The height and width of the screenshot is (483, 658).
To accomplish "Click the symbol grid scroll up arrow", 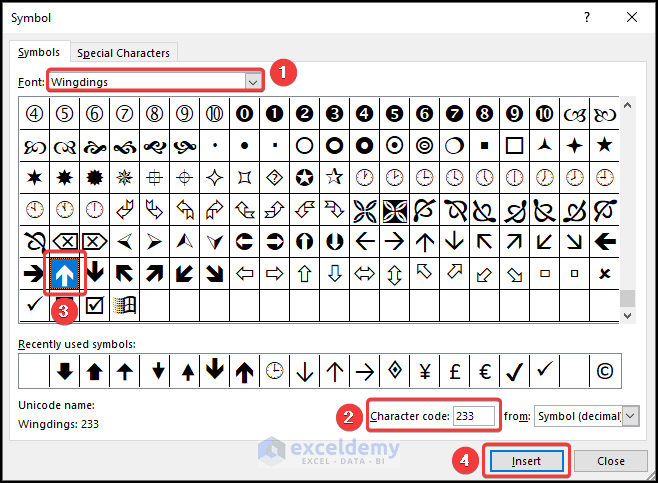I will pyautogui.click(x=627, y=105).
